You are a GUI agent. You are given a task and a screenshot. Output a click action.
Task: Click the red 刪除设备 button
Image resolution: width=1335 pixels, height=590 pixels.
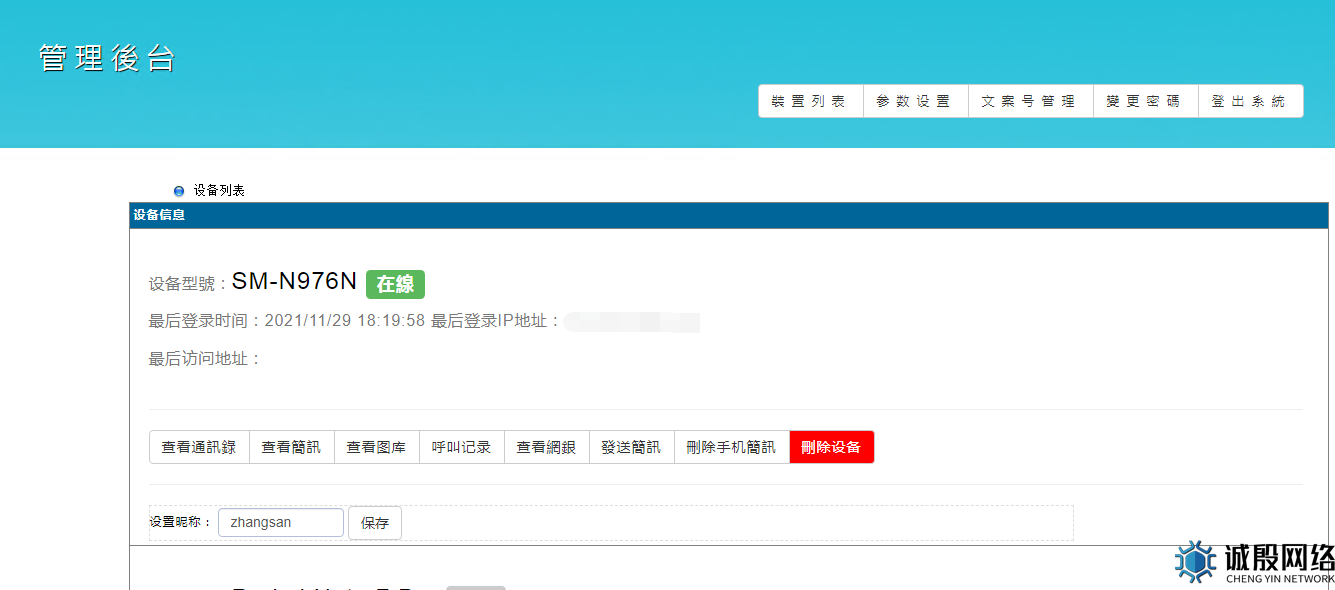click(831, 447)
